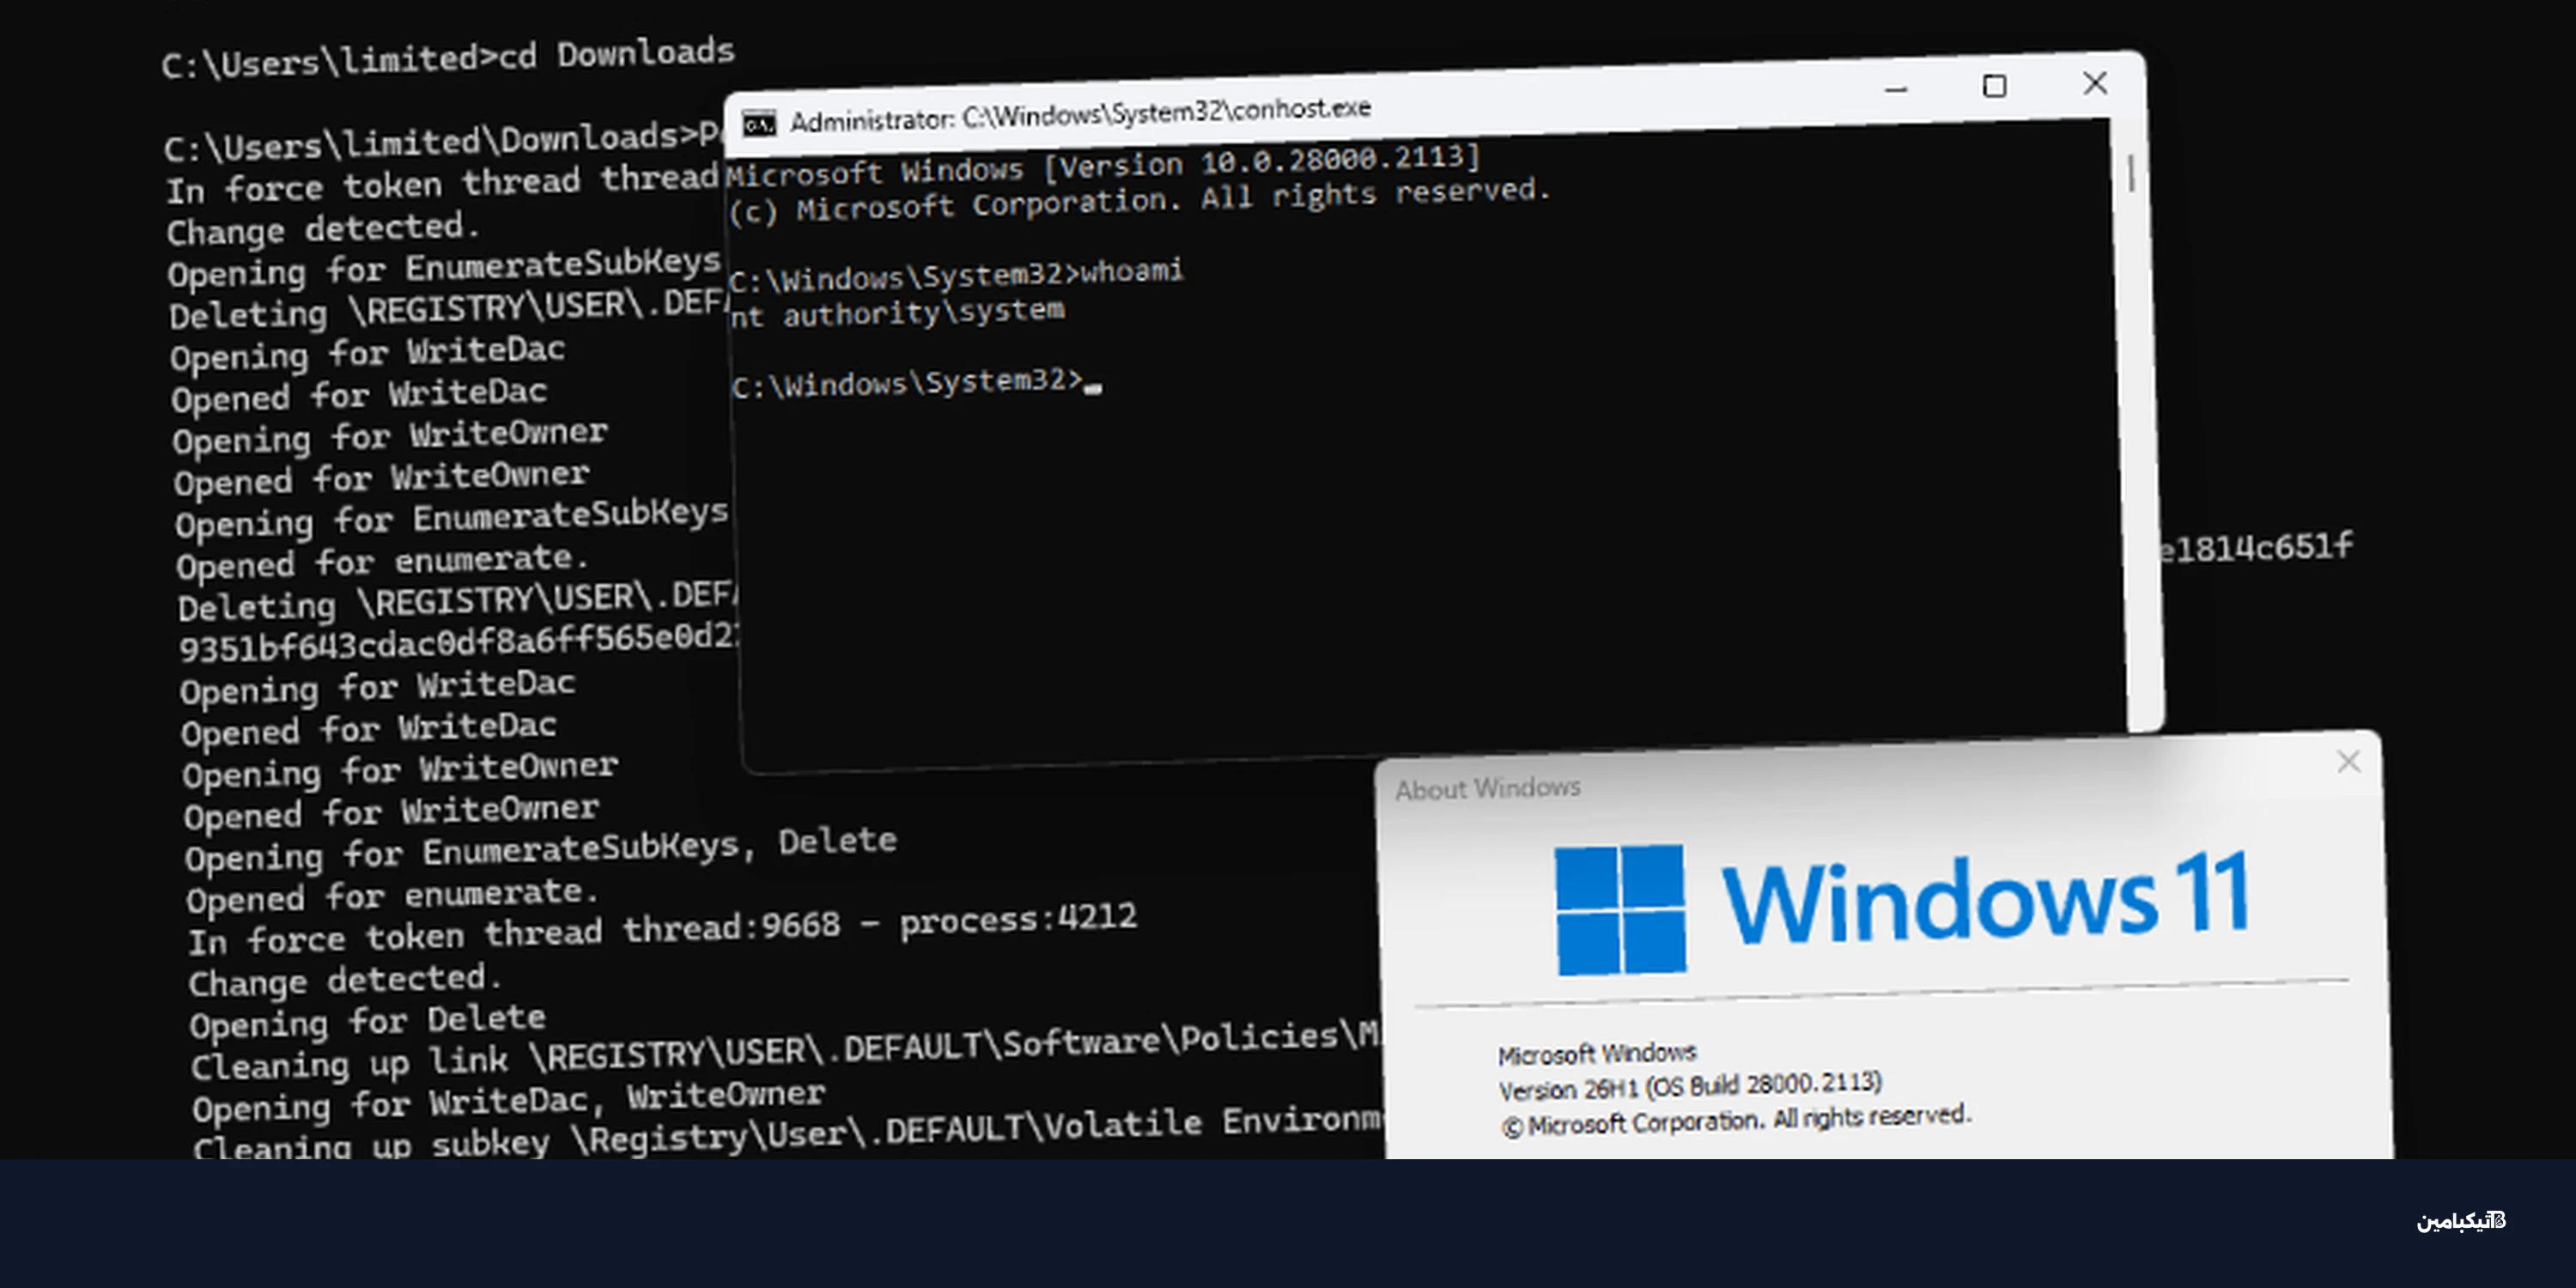The width and height of the screenshot is (2576, 1288).
Task: Click the 'Opening for Delete' terminal line
Action: point(368,1022)
